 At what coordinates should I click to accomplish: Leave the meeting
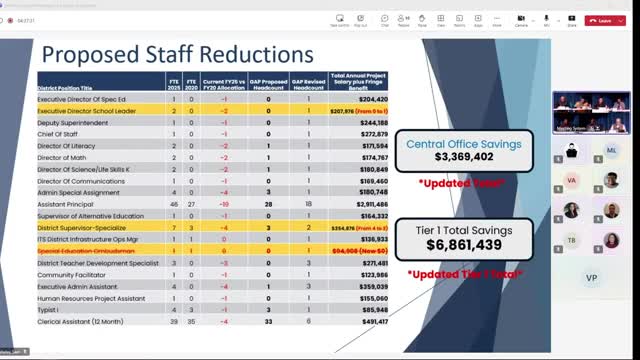601,20
